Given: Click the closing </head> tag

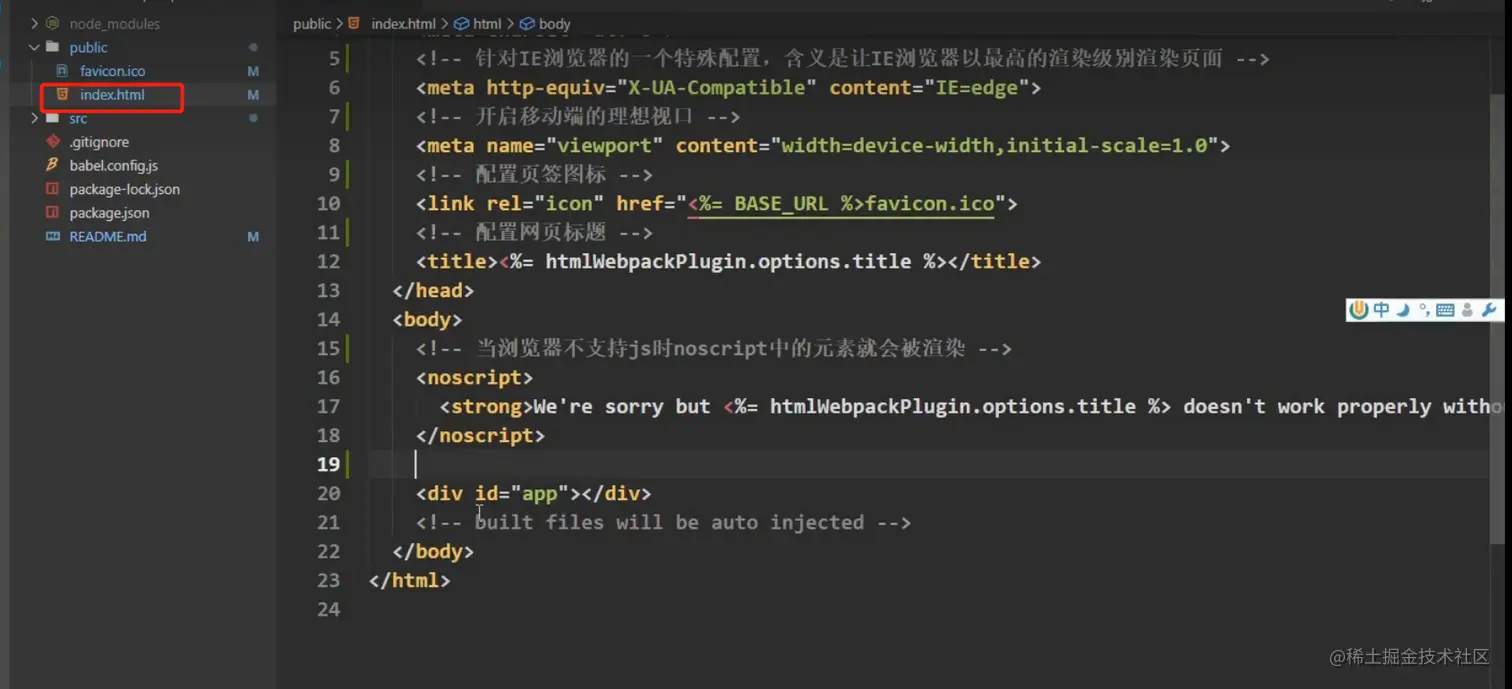Looking at the screenshot, I should click(x=433, y=291).
